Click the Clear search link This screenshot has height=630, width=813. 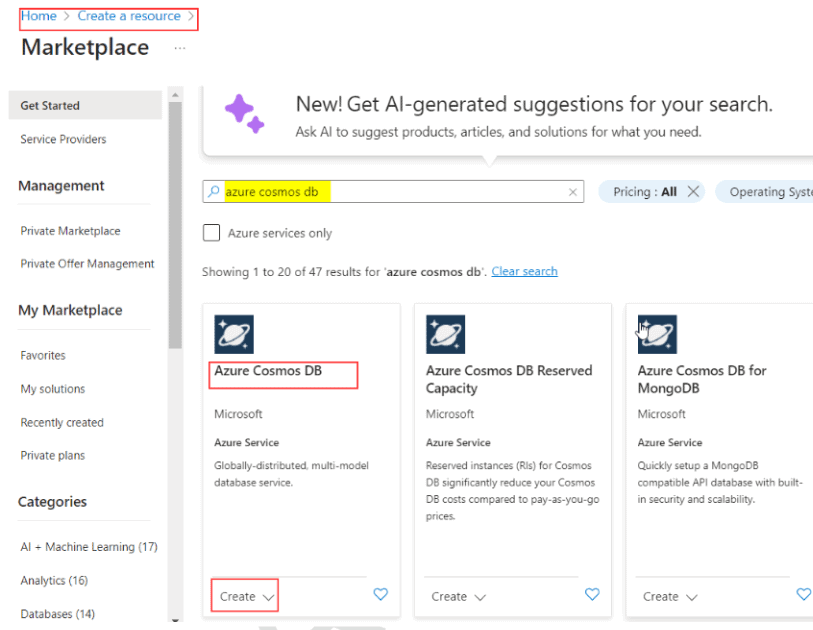click(524, 271)
